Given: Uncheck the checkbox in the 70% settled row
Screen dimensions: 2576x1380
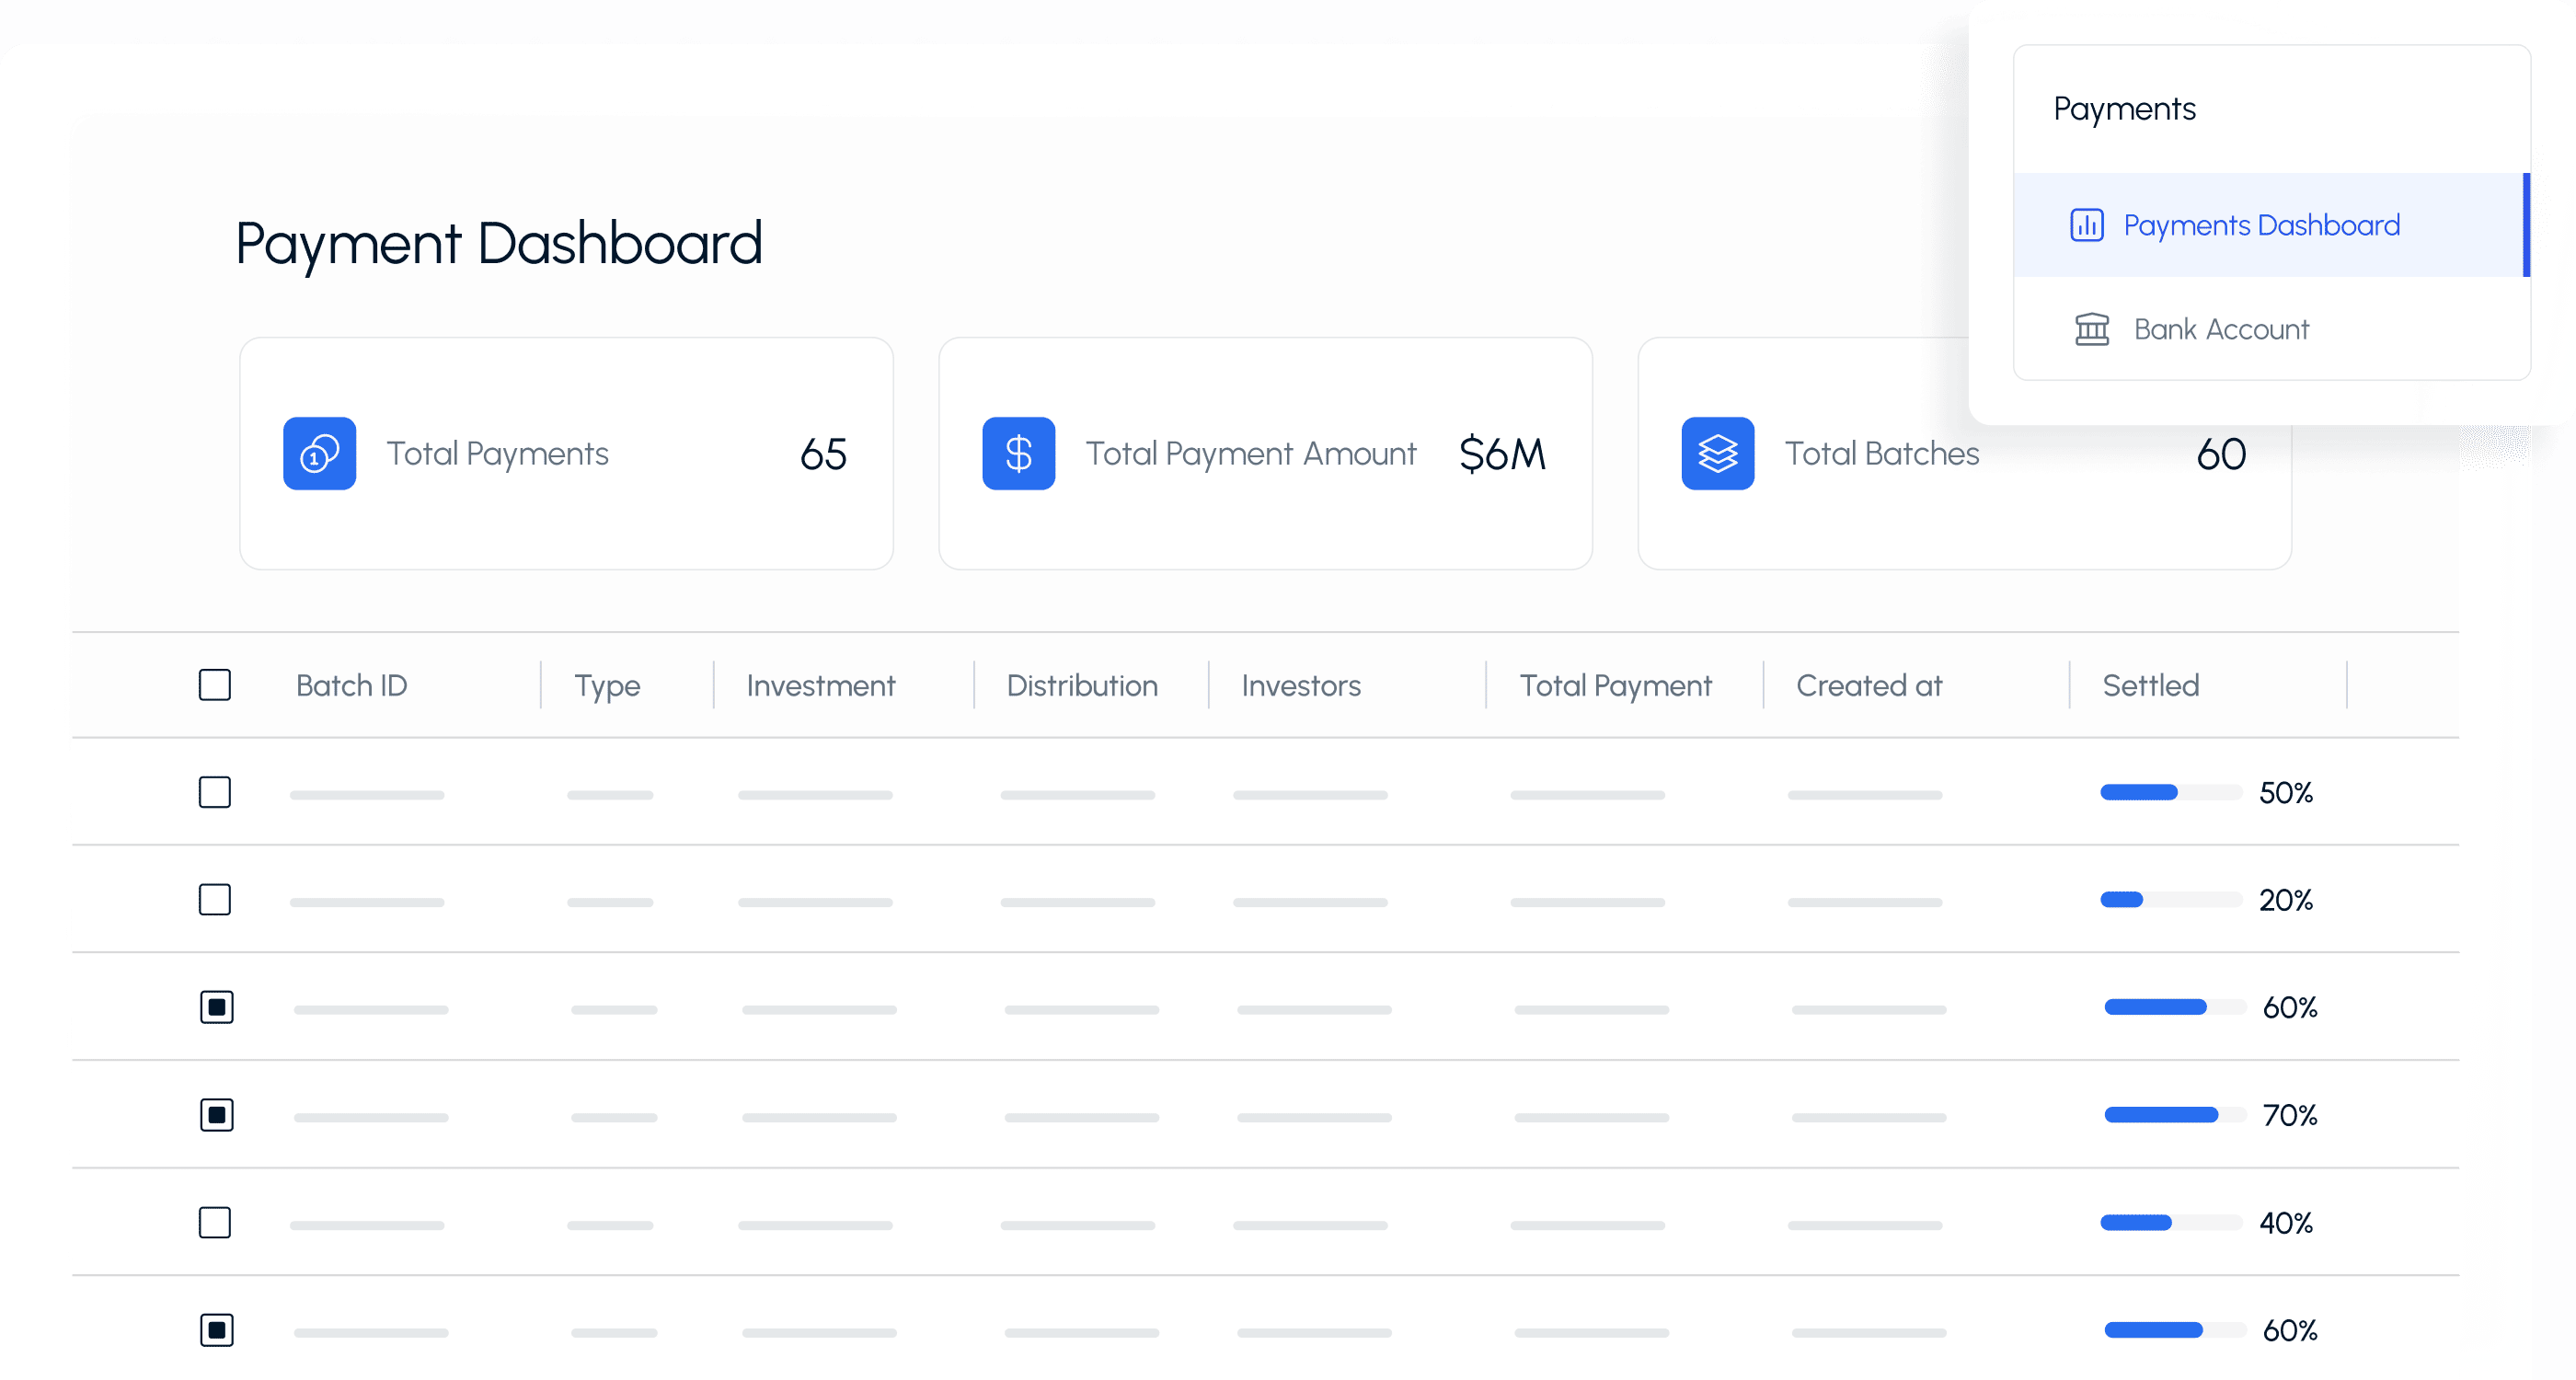Looking at the screenshot, I should 217,1115.
